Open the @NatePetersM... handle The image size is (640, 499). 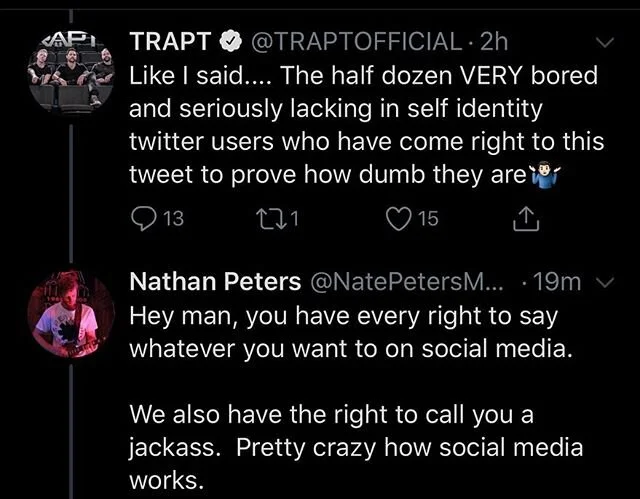point(408,283)
